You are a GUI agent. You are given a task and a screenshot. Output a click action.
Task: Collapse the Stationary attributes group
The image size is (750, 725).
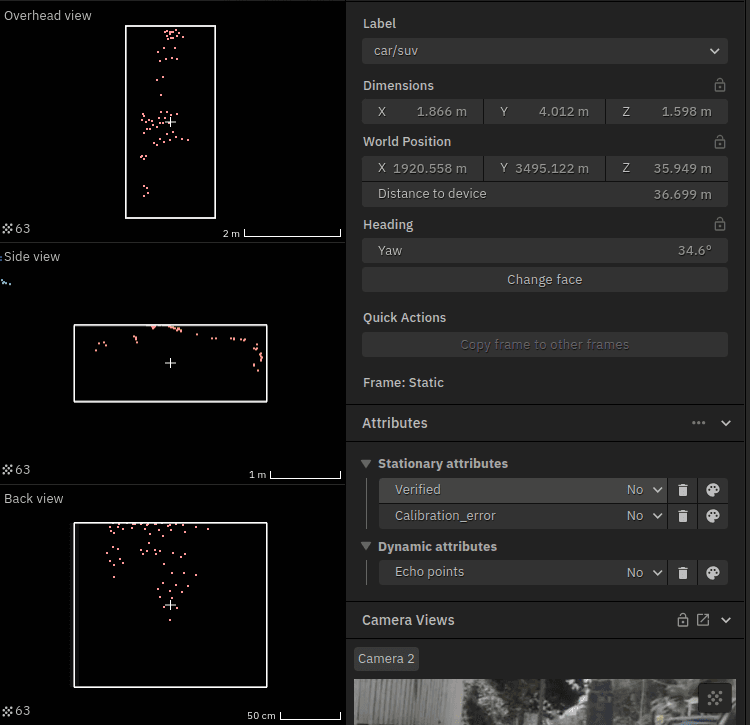366,464
